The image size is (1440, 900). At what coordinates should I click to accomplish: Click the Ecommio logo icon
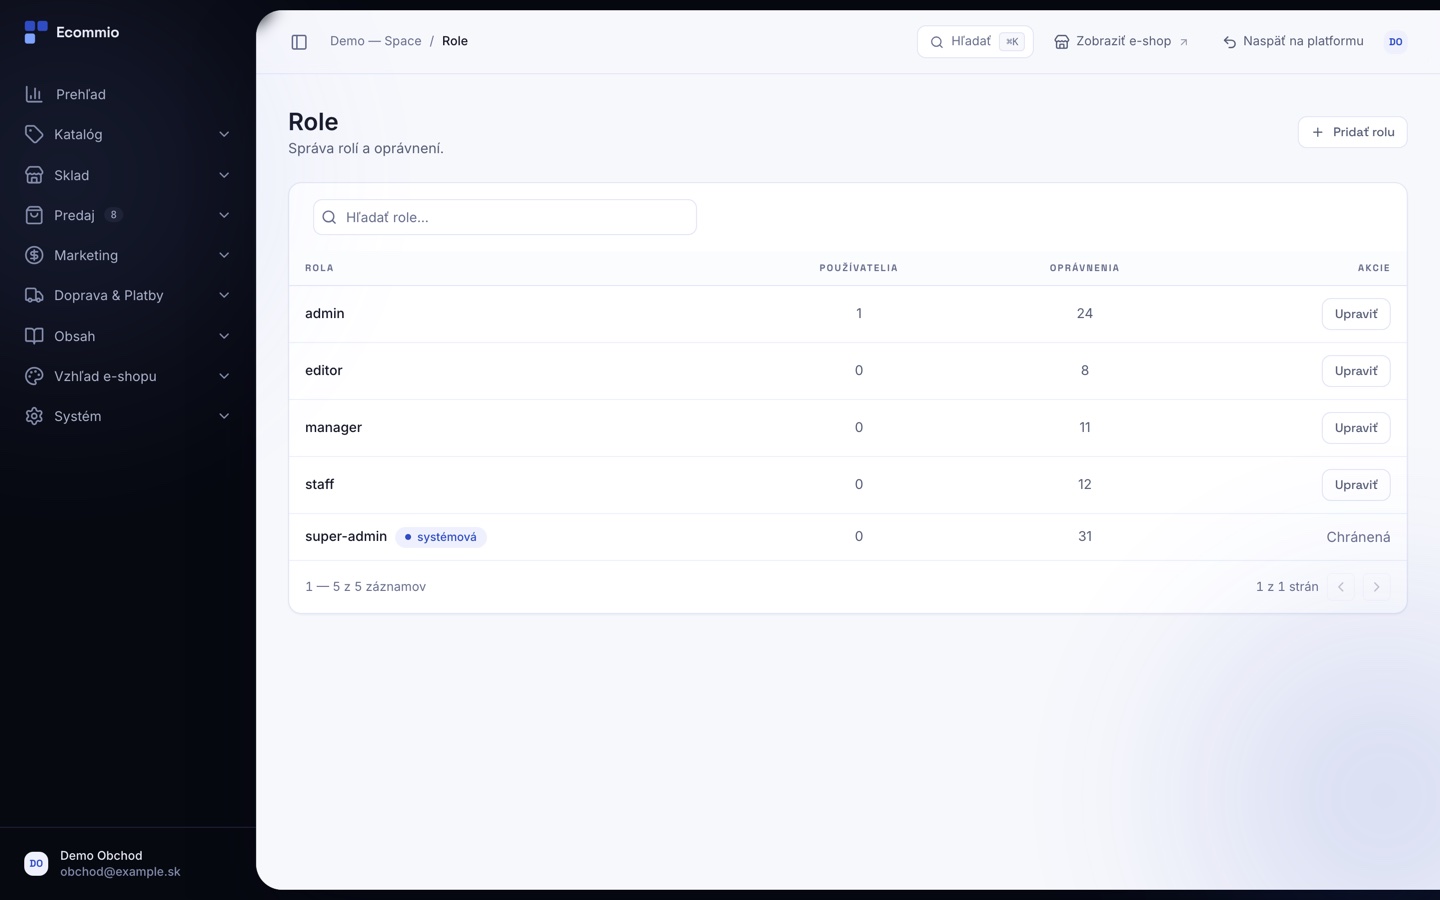click(36, 32)
